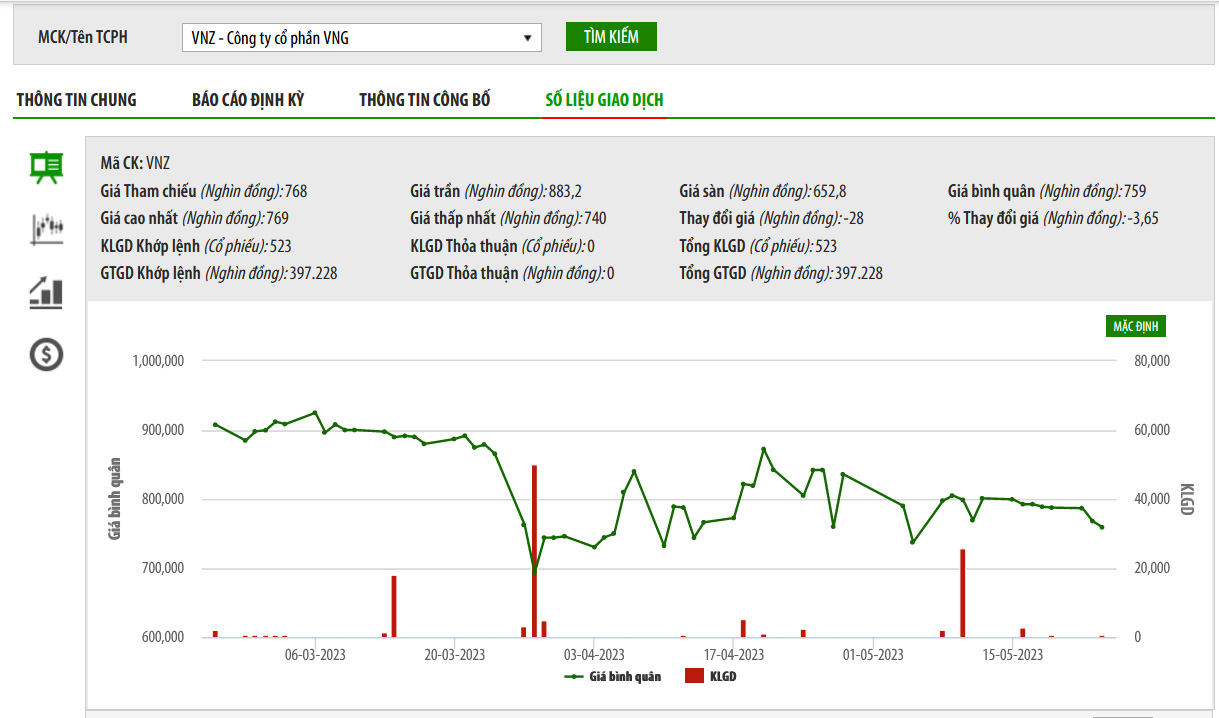Hide the KLGD series via legend label

[723, 677]
